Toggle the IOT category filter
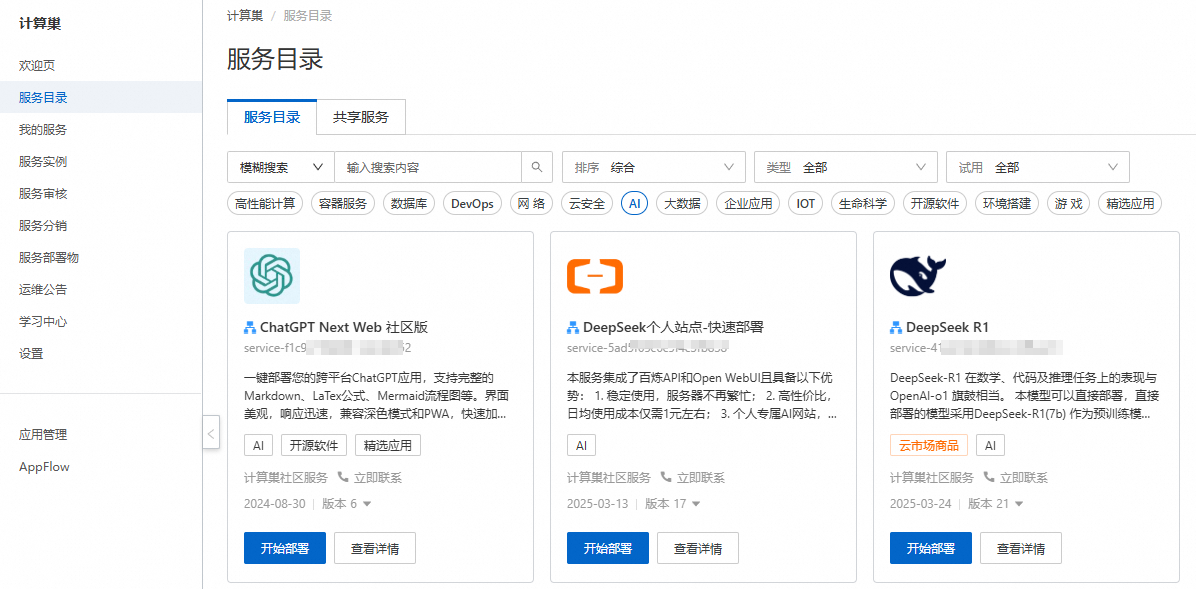1196x589 pixels. pyautogui.click(x=805, y=204)
